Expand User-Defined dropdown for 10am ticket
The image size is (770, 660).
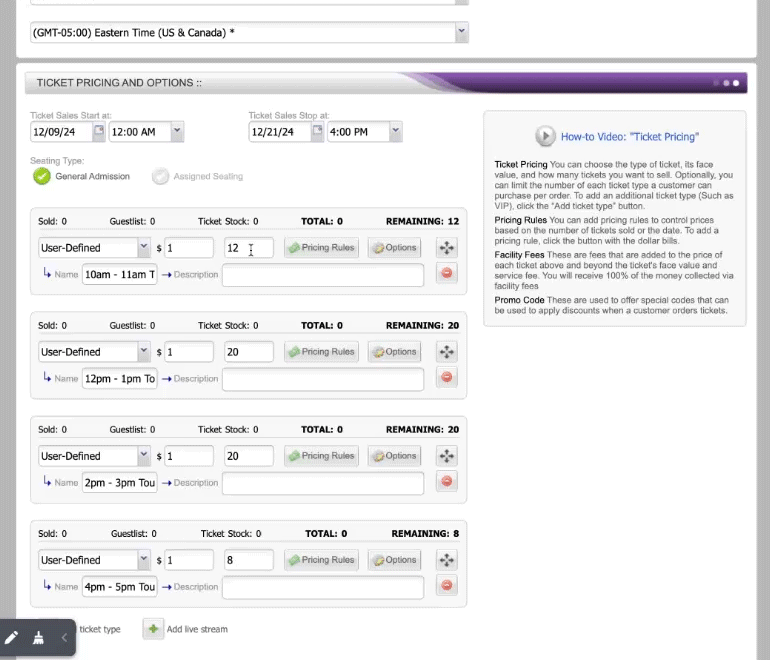143,248
